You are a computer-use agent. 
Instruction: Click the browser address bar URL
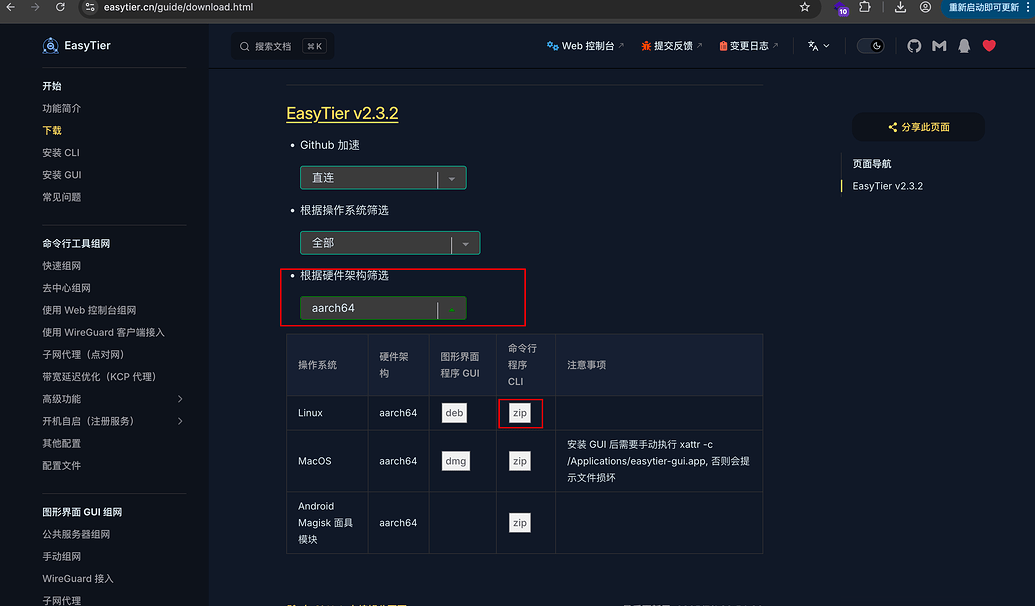point(178,7)
